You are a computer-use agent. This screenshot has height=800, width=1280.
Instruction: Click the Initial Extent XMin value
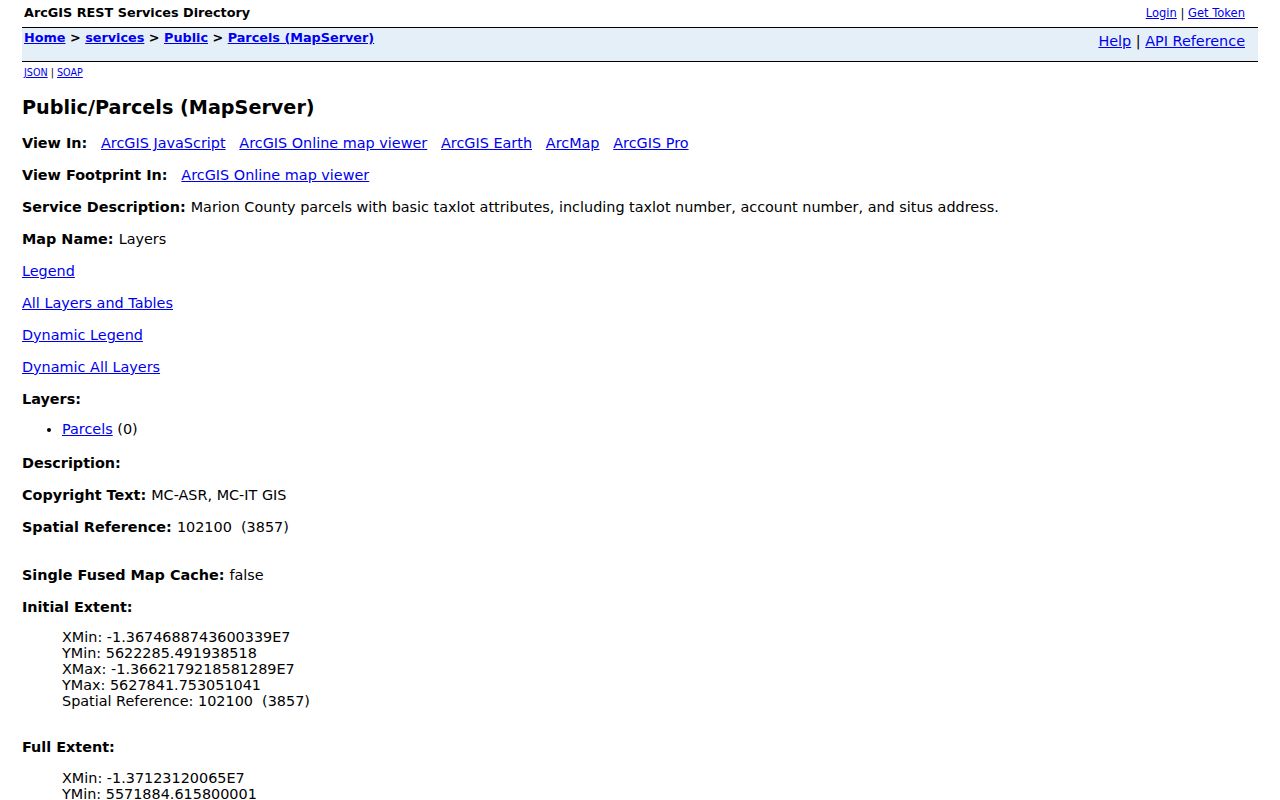pyautogui.click(x=198, y=637)
